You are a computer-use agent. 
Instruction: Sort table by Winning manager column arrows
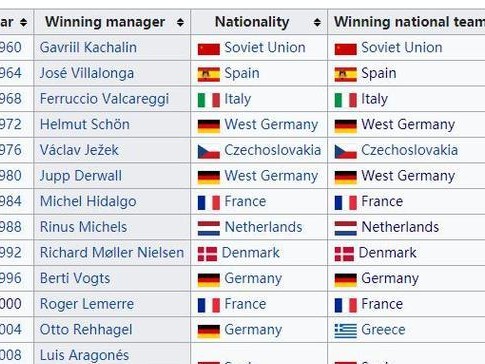pos(180,22)
